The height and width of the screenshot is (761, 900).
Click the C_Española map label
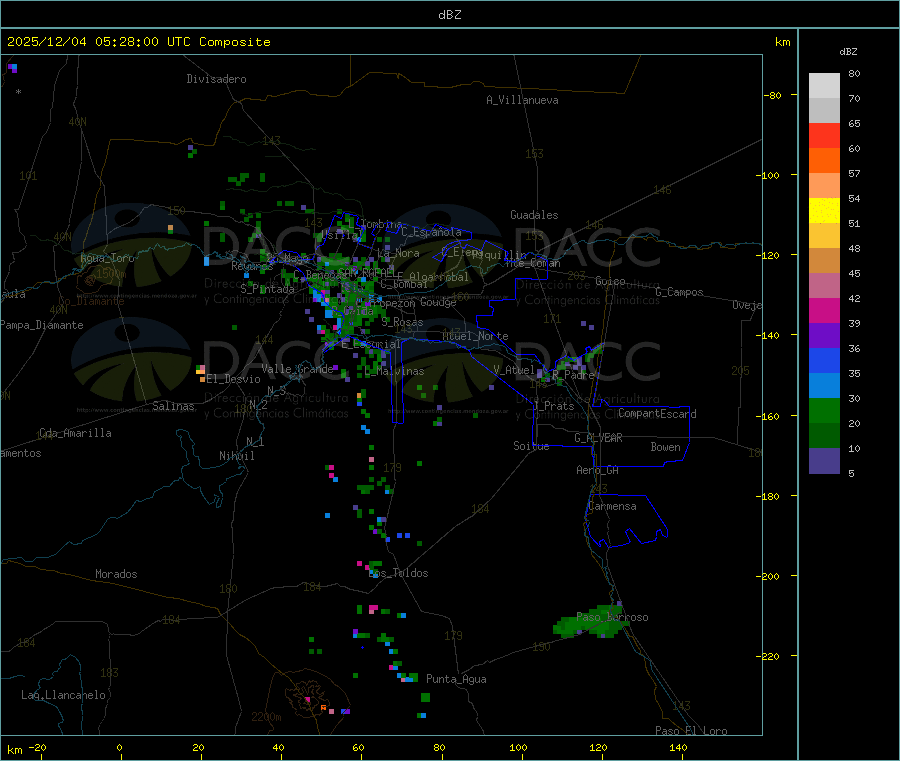tap(431, 232)
